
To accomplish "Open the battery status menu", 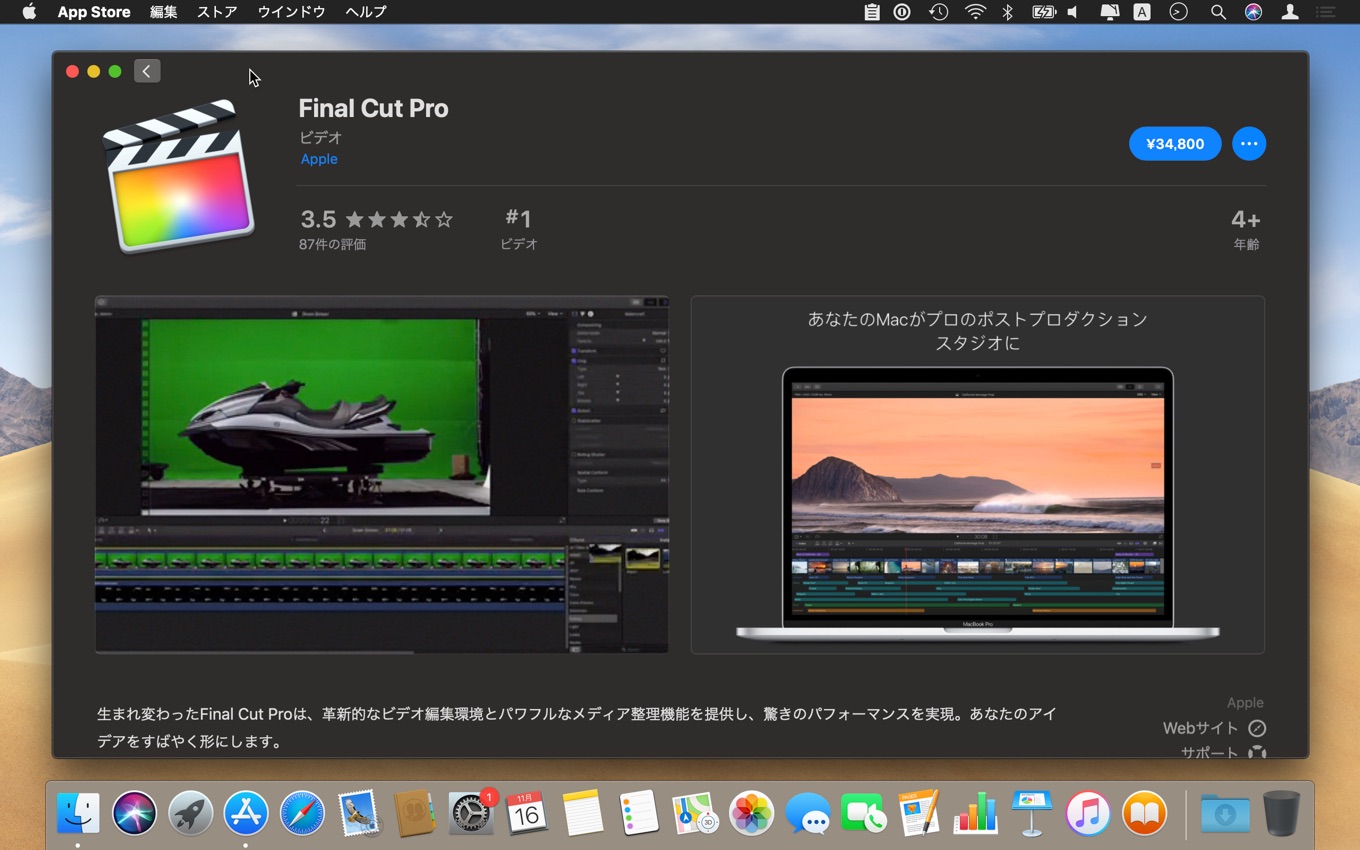I will [1043, 12].
